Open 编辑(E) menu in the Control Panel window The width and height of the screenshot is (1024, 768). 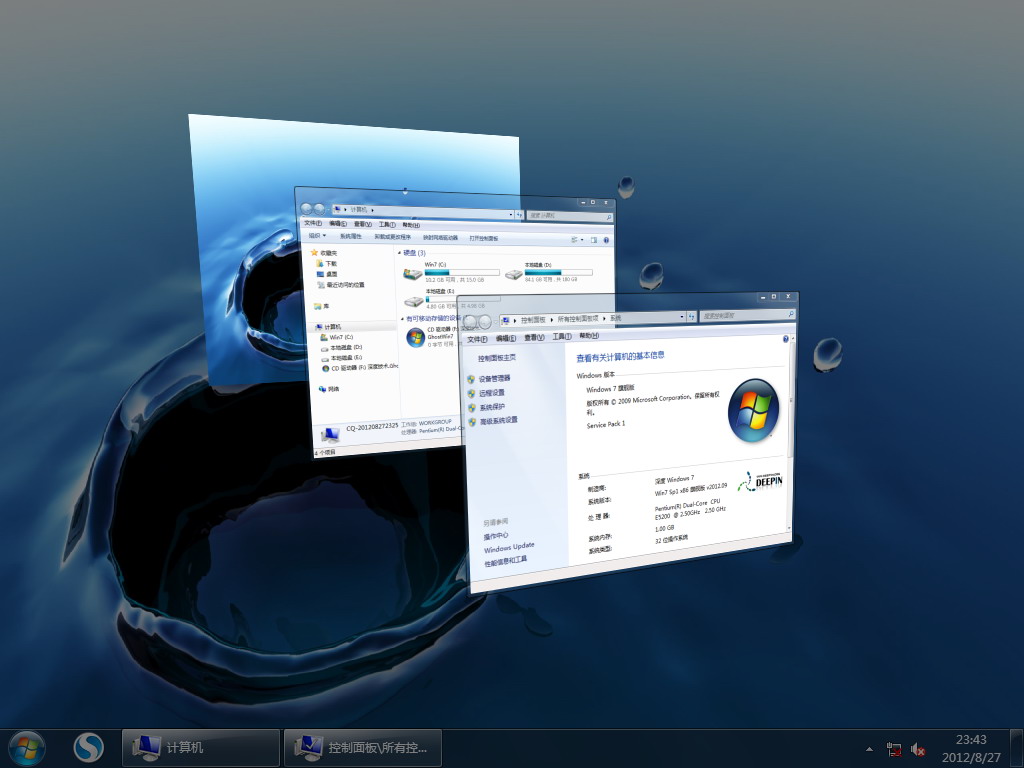pos(505,338)
